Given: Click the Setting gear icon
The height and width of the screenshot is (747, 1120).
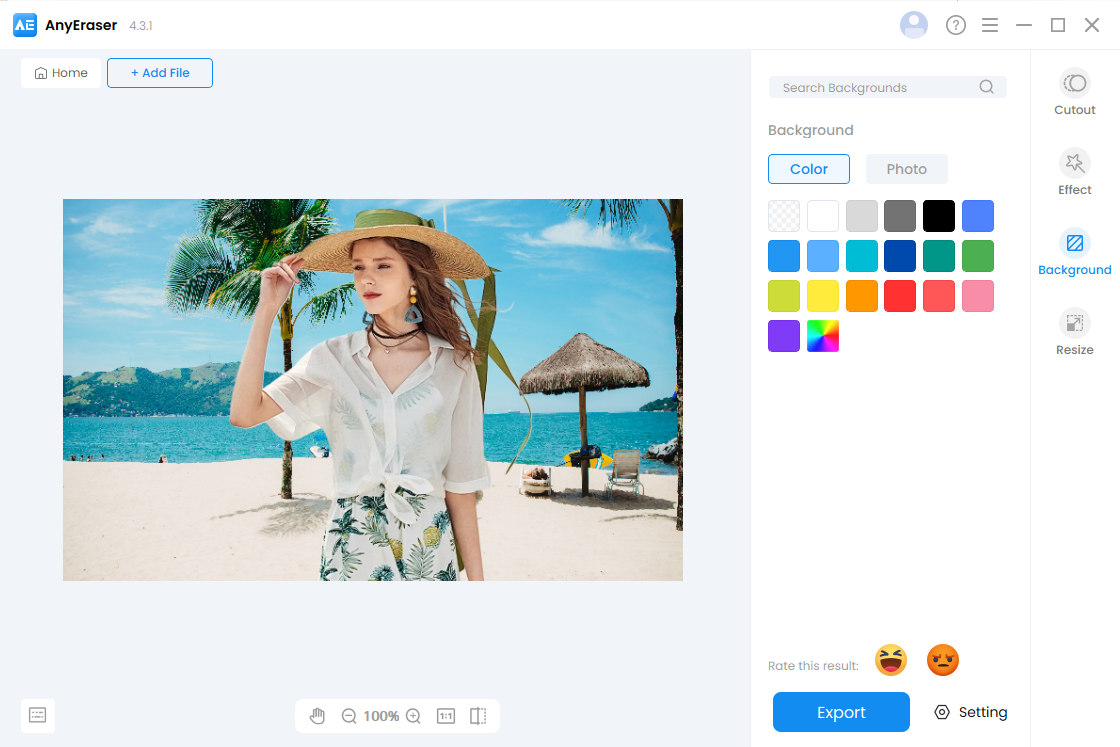Looking at the screenshot, I should pyautogui.click(x=942, y=712).
